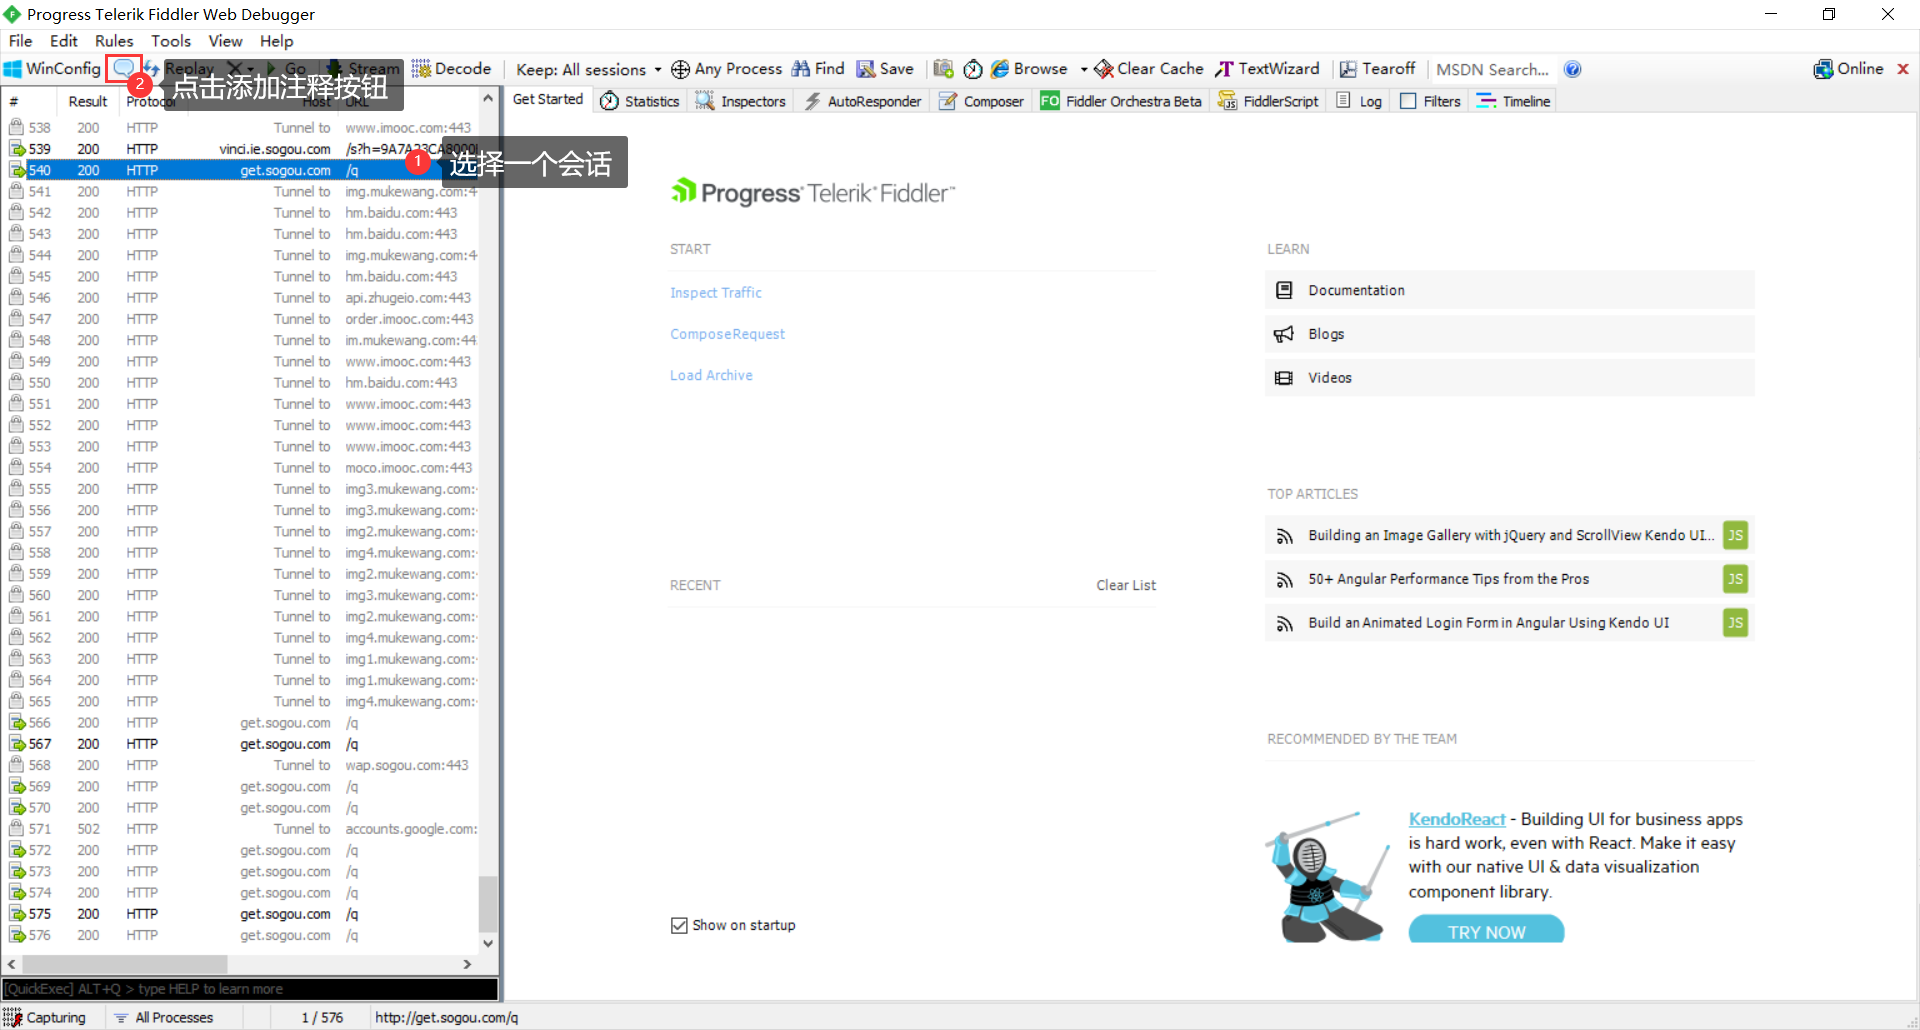The width and height of the screenshot is (1920, 1030).
Task: Open the KendoReact hyperlink
Action: pos(1457,819)
